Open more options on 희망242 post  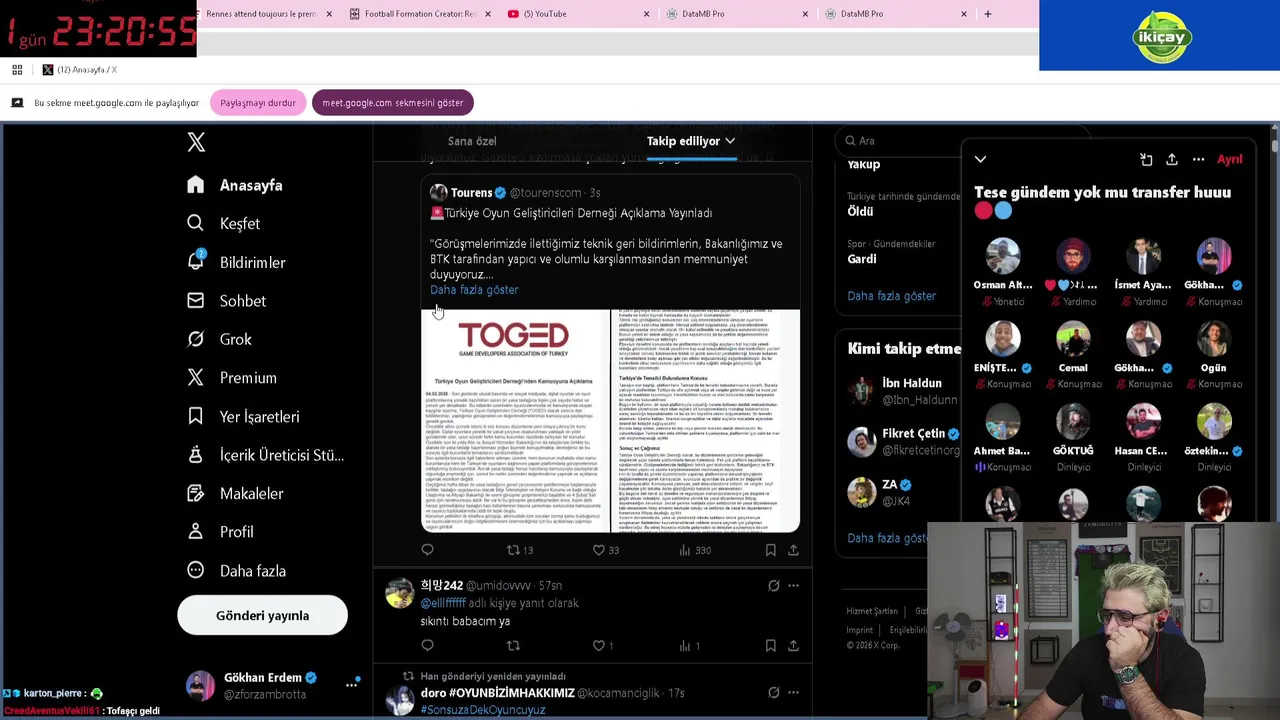pyautogui.click(x=793, y=585)
